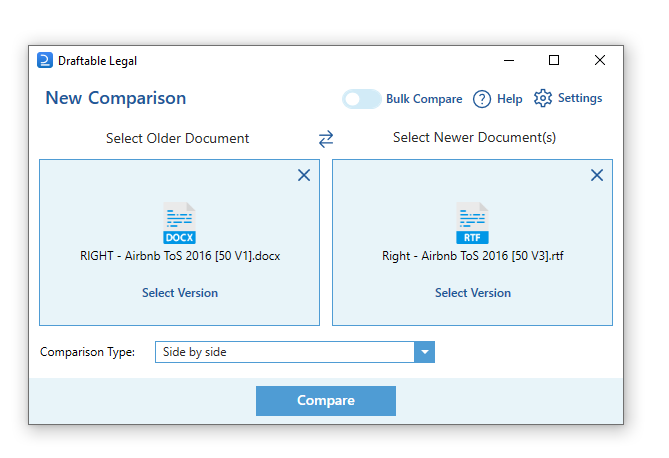
Task: Click the Comparison Type label
Action: 87,352
